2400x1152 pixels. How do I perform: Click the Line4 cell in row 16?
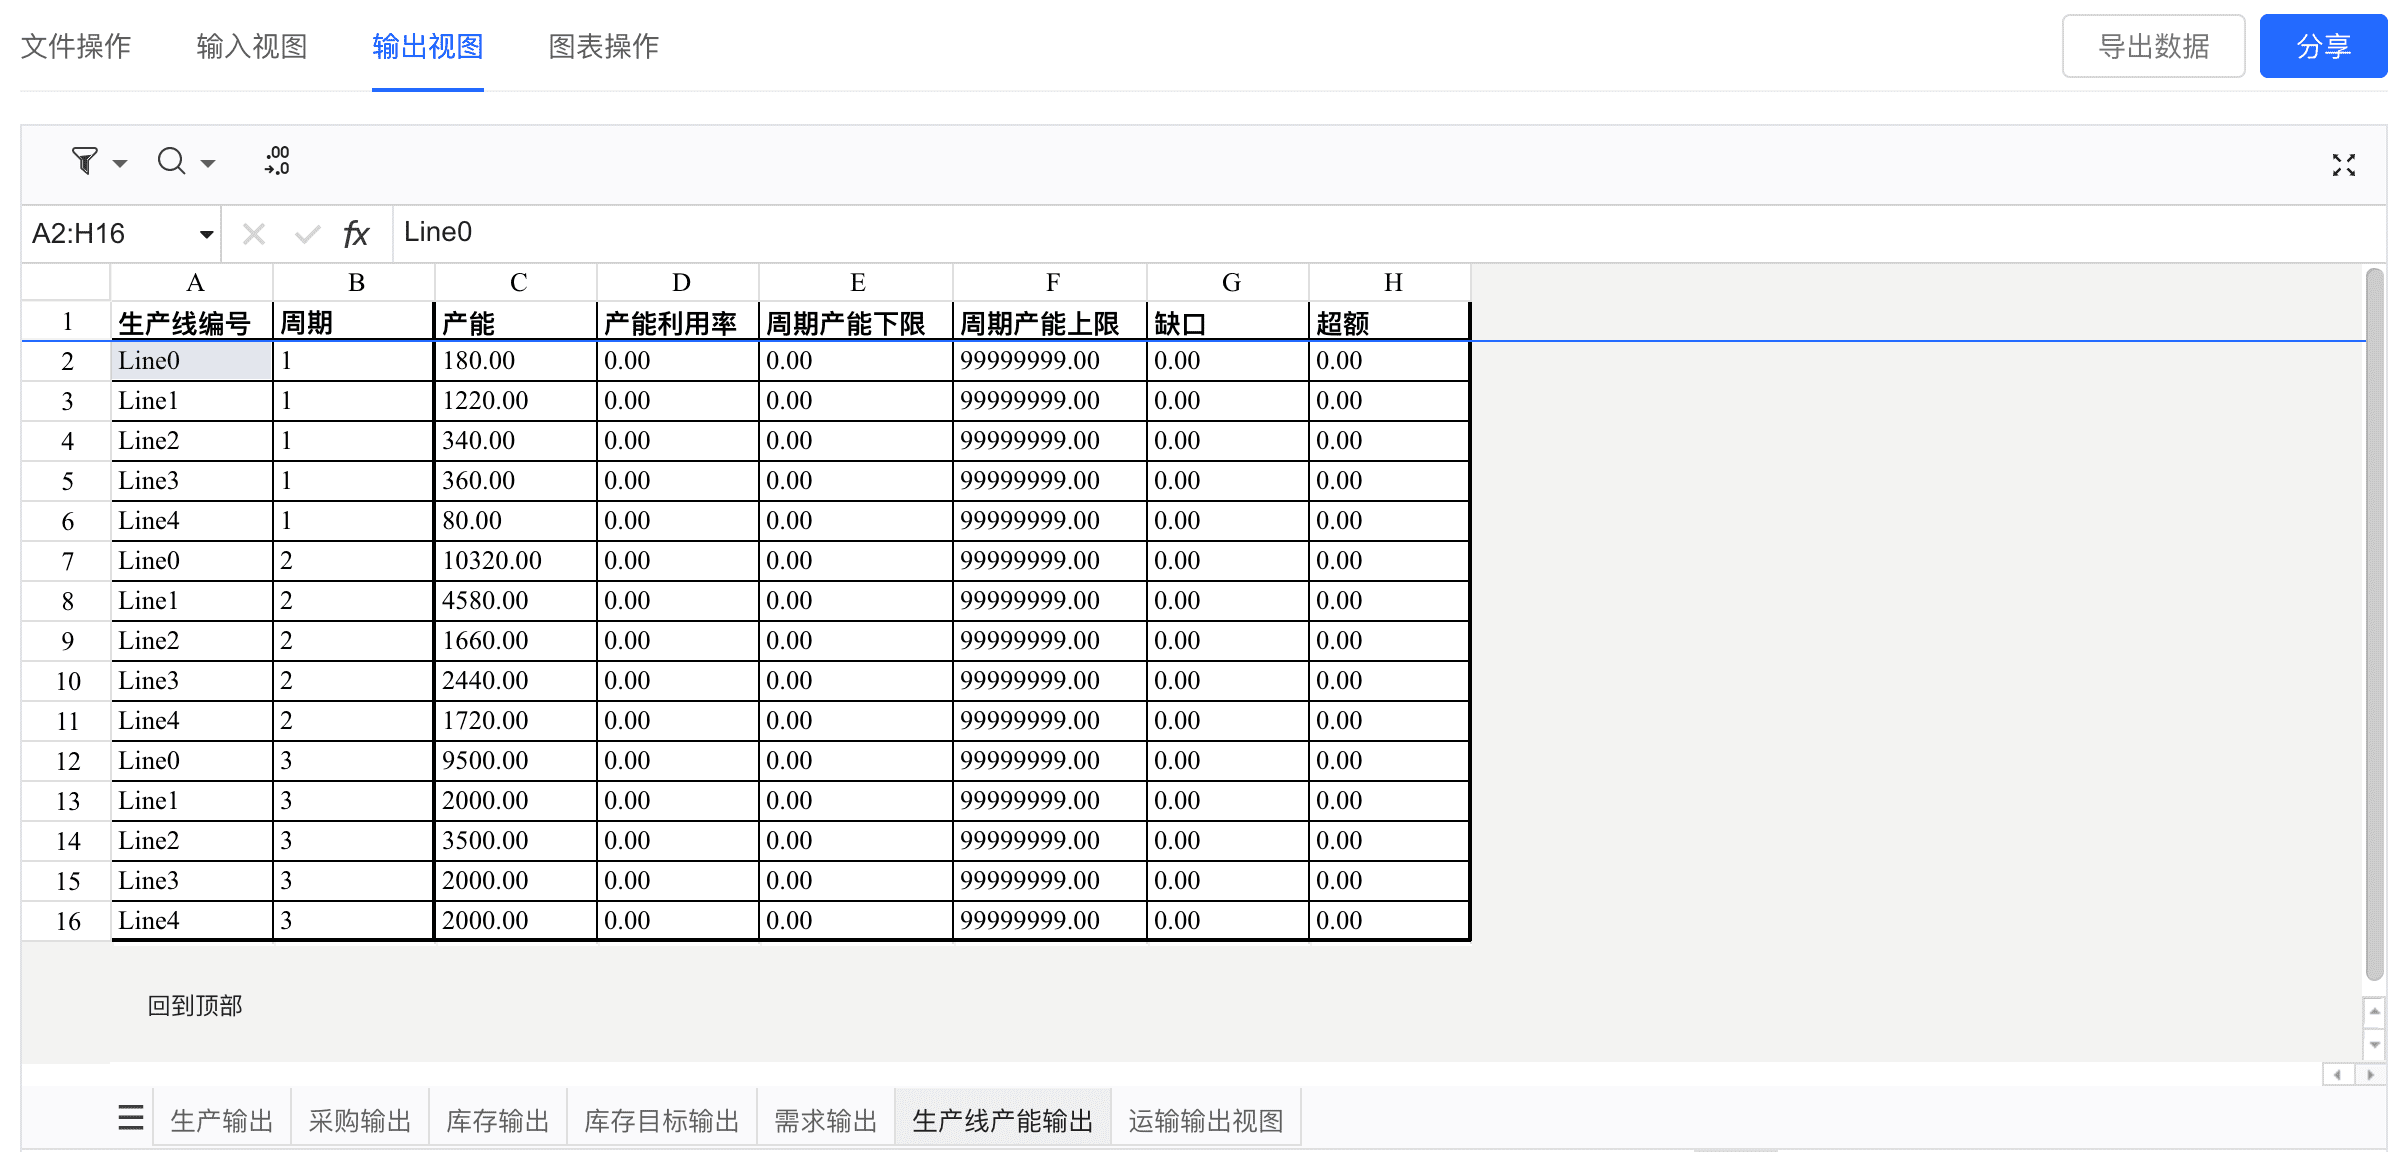click(x=192, y=921)
